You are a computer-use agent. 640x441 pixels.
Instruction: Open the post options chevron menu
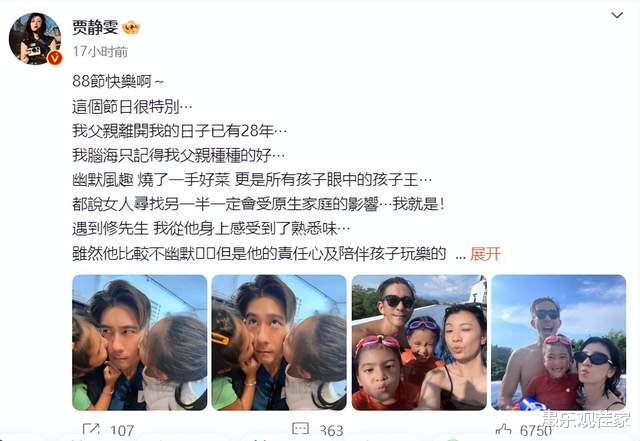point(617,16)
